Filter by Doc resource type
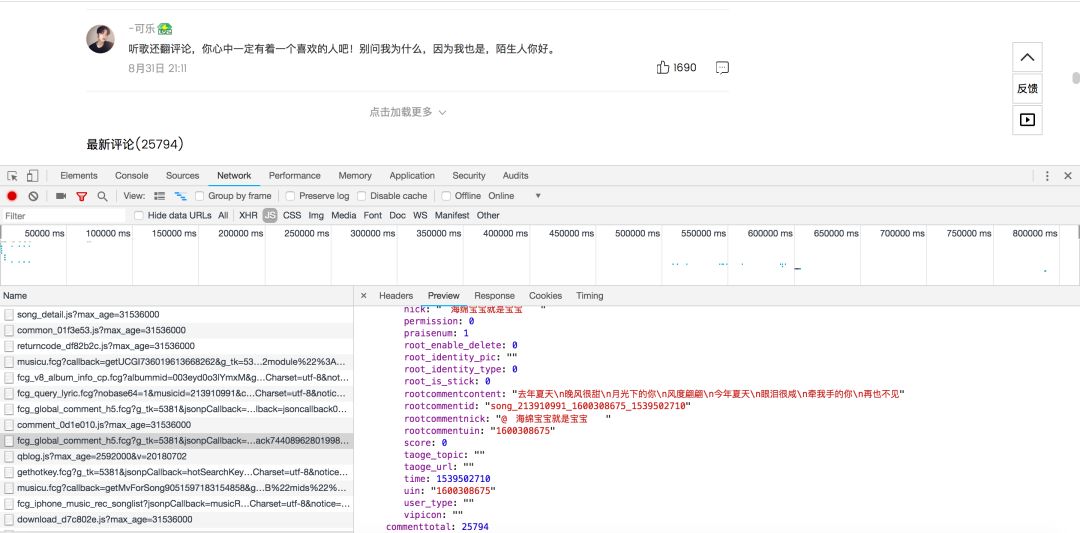The image size is (1080, 533). coord(397,216)
